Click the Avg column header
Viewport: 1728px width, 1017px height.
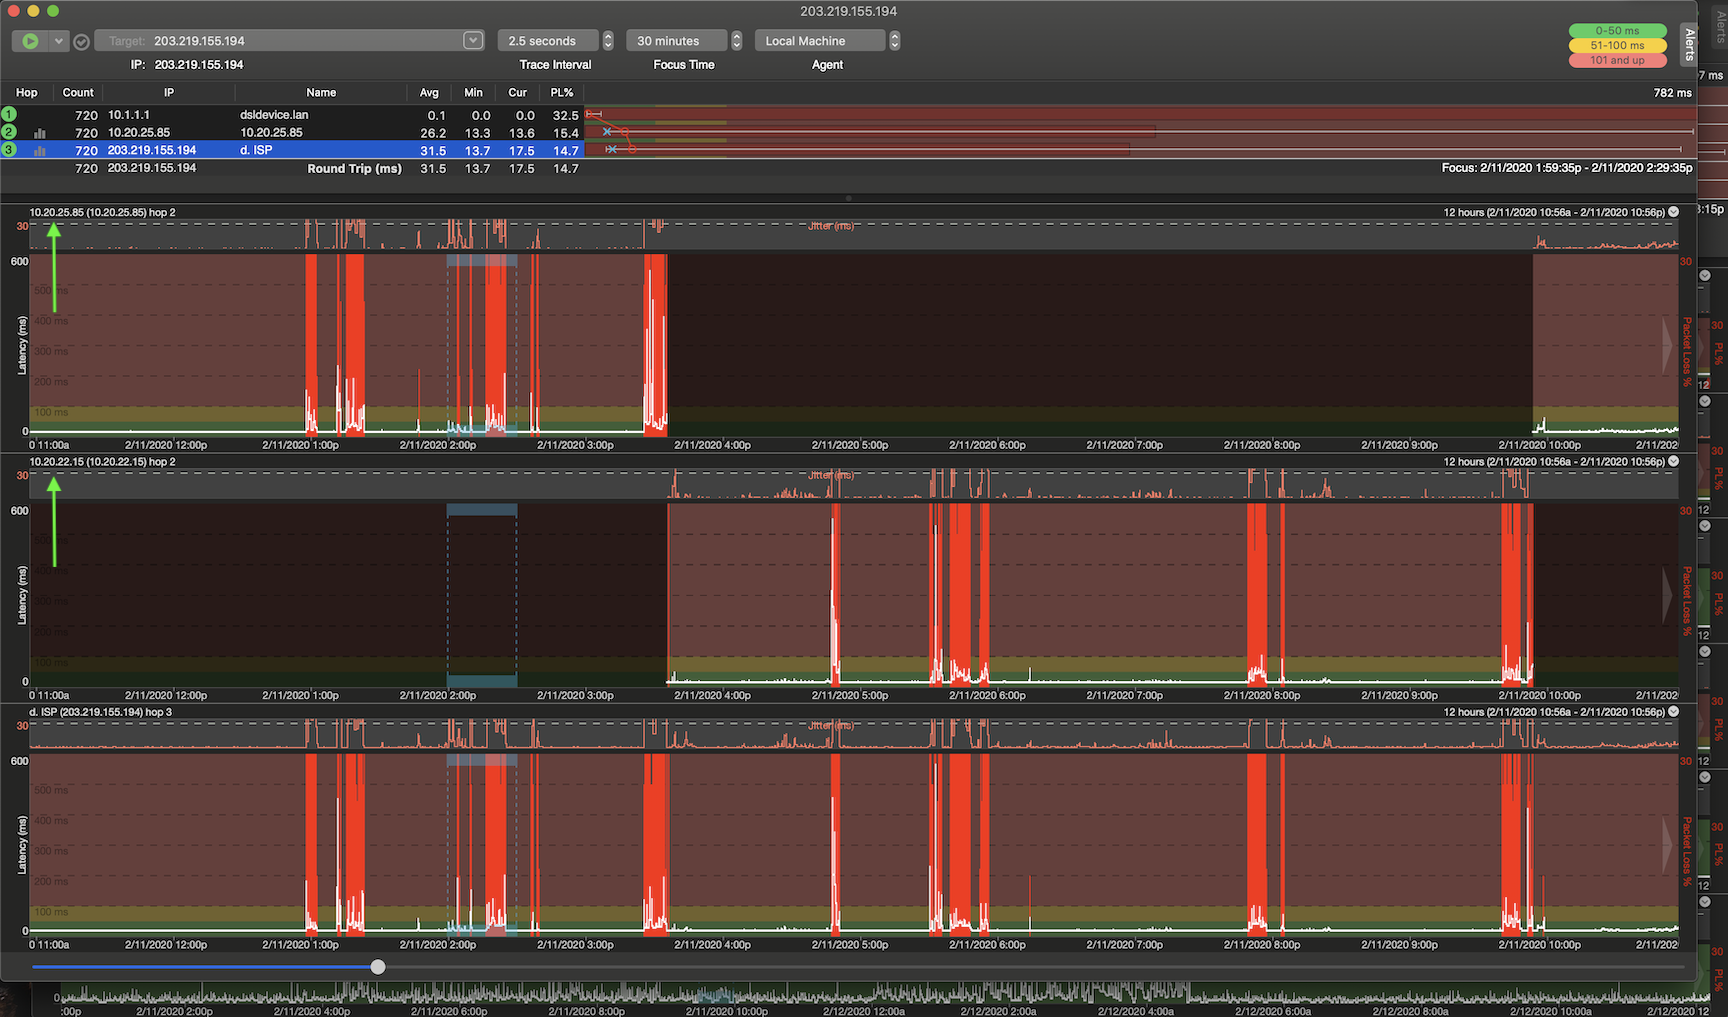point(429,92)
